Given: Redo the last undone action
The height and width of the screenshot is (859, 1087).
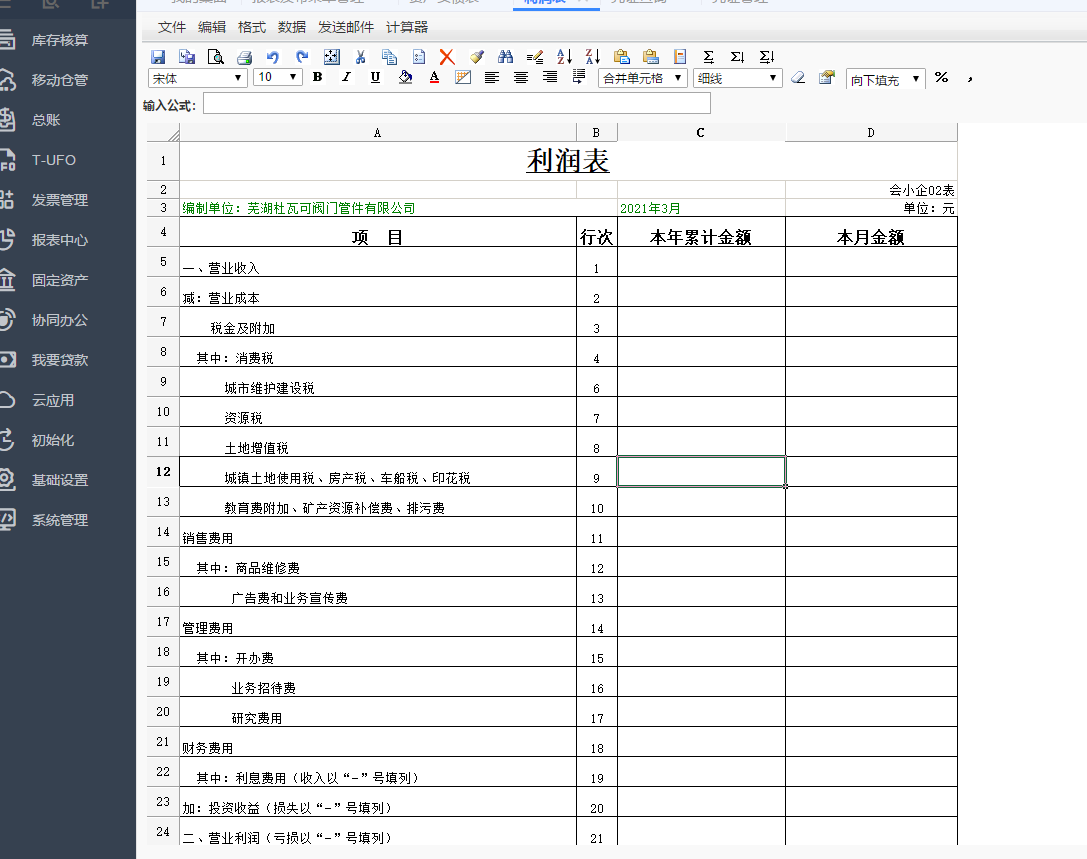Looking at the screenshot, I should (302, 57).
